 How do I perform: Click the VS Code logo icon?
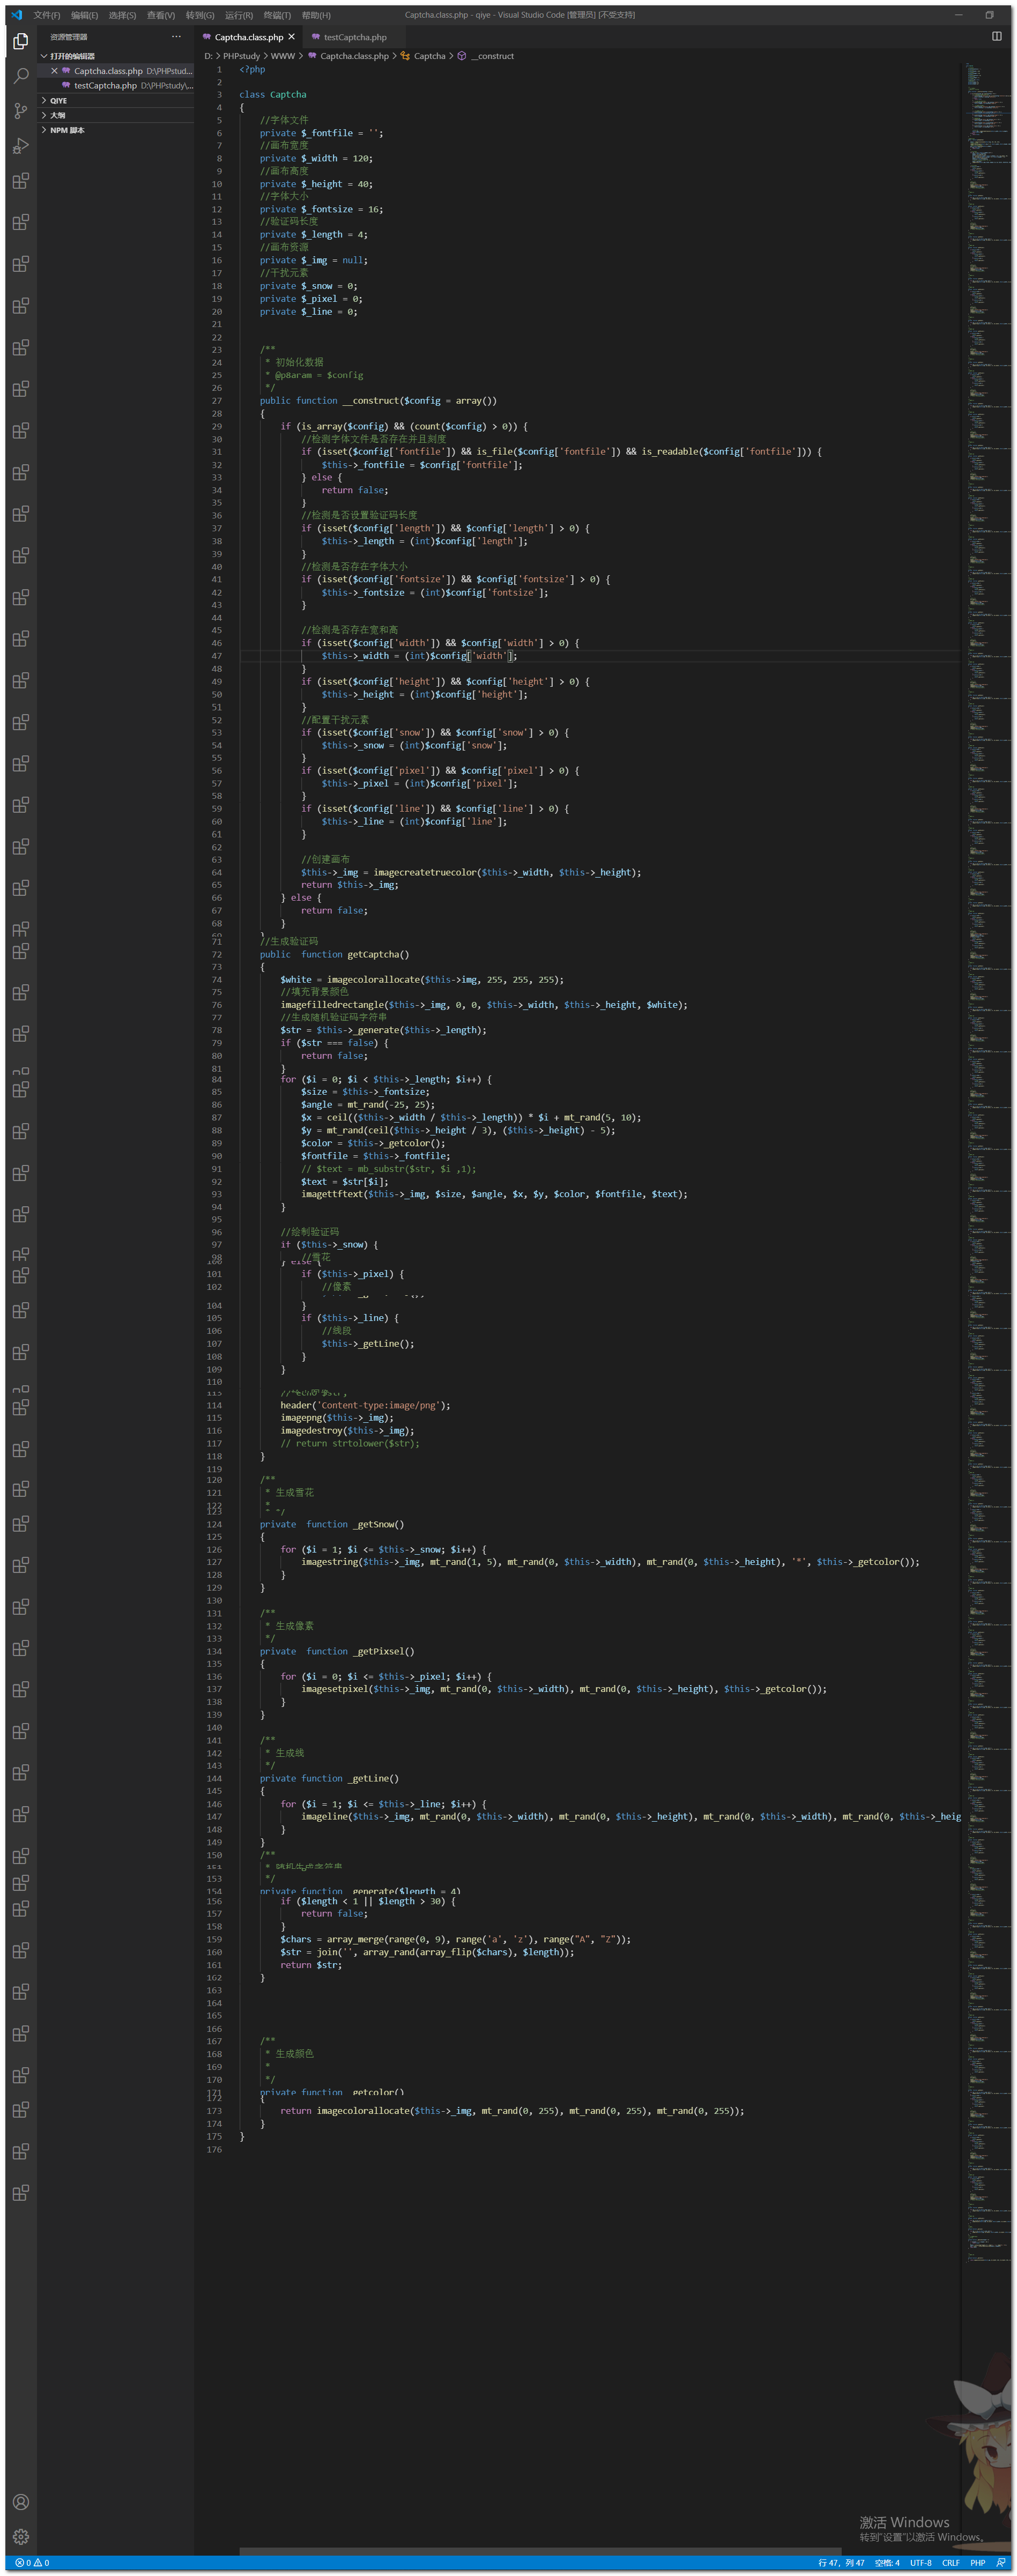(16, 15)
